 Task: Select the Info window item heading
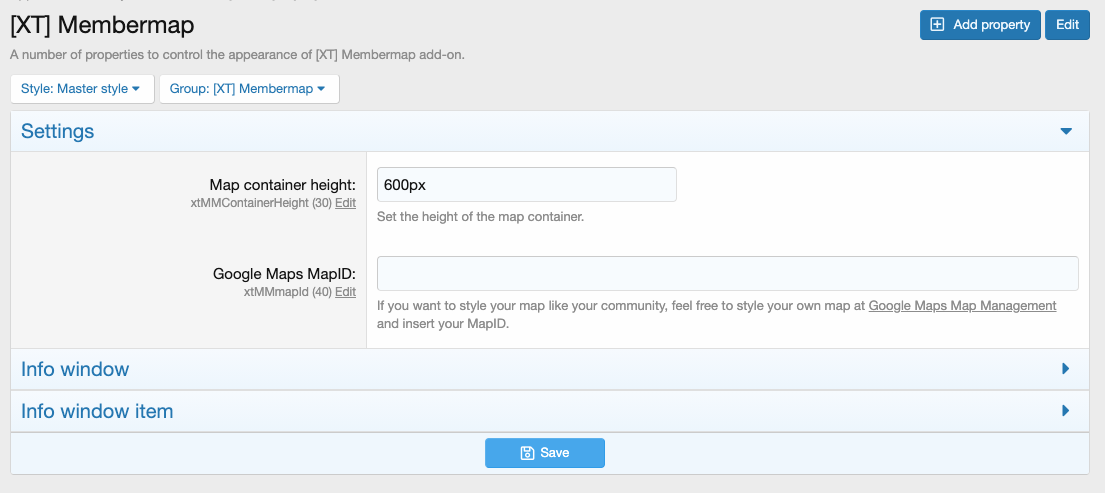97,411
